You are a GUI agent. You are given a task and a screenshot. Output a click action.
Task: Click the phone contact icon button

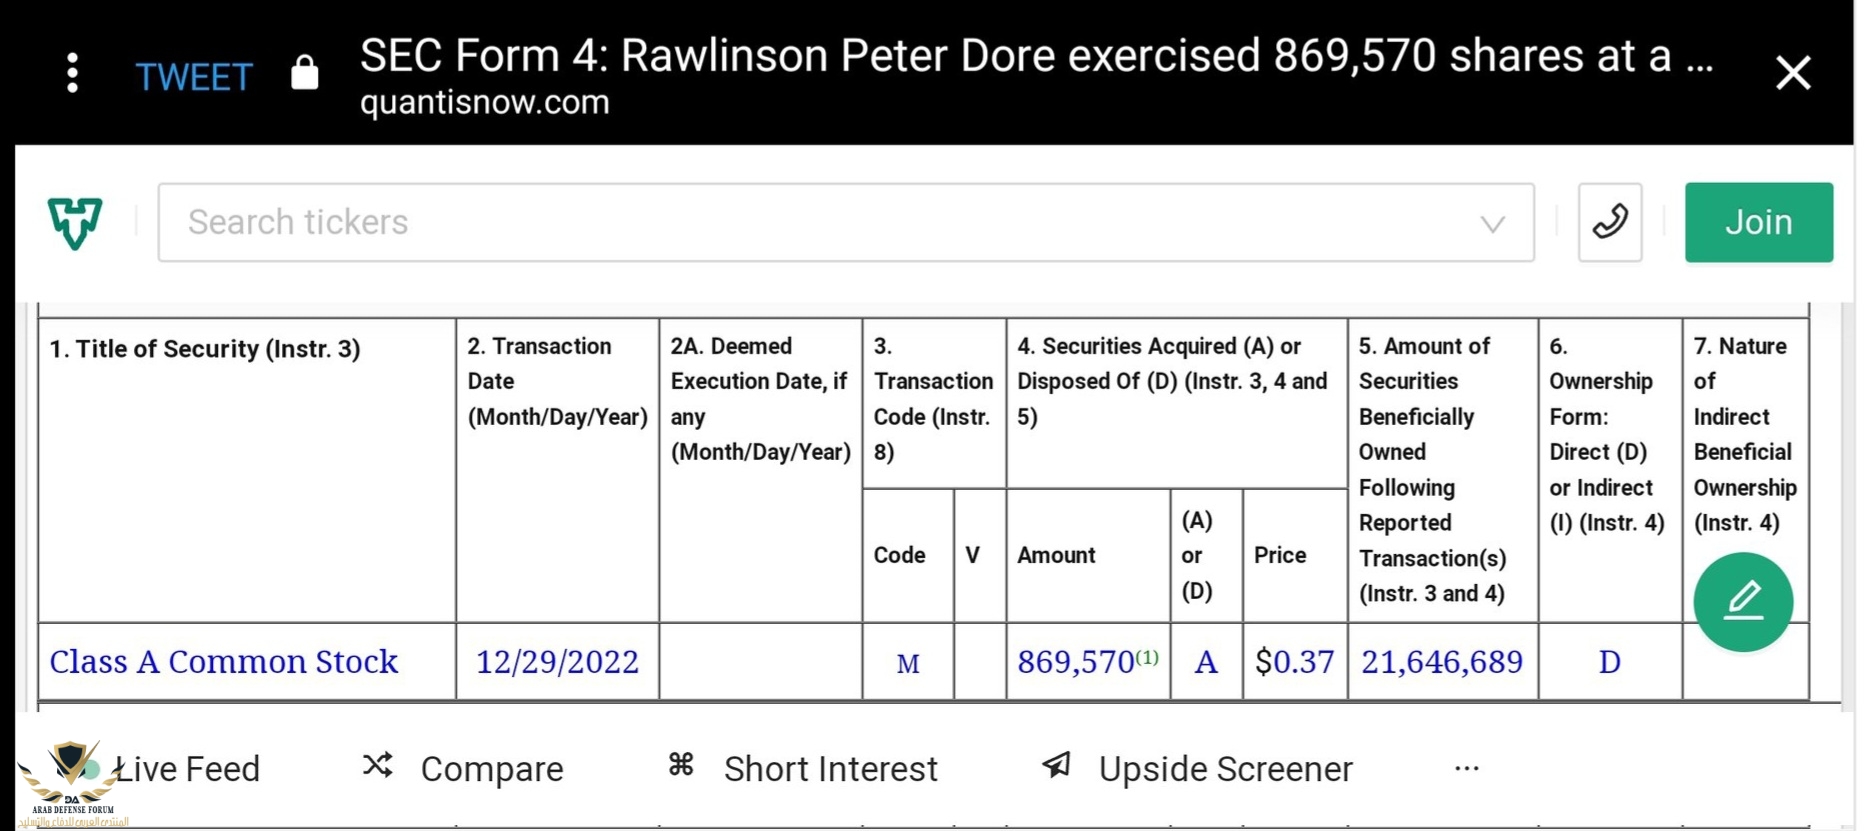1609,222
